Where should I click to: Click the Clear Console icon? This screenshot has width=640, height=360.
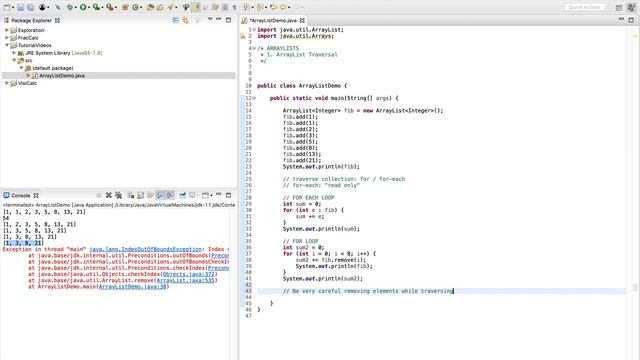tap(131, 195)
